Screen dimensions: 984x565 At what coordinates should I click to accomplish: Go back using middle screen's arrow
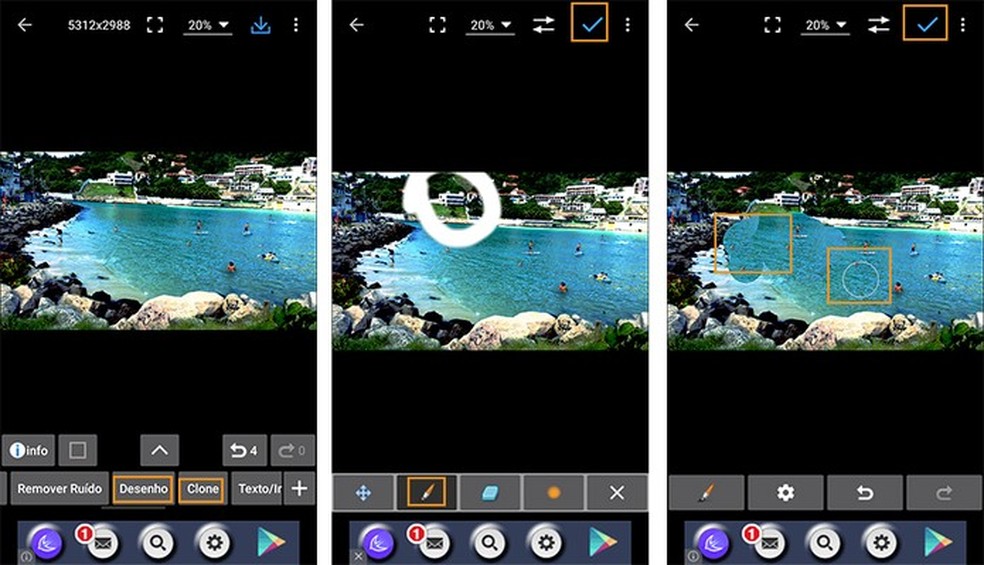(356, 25)
